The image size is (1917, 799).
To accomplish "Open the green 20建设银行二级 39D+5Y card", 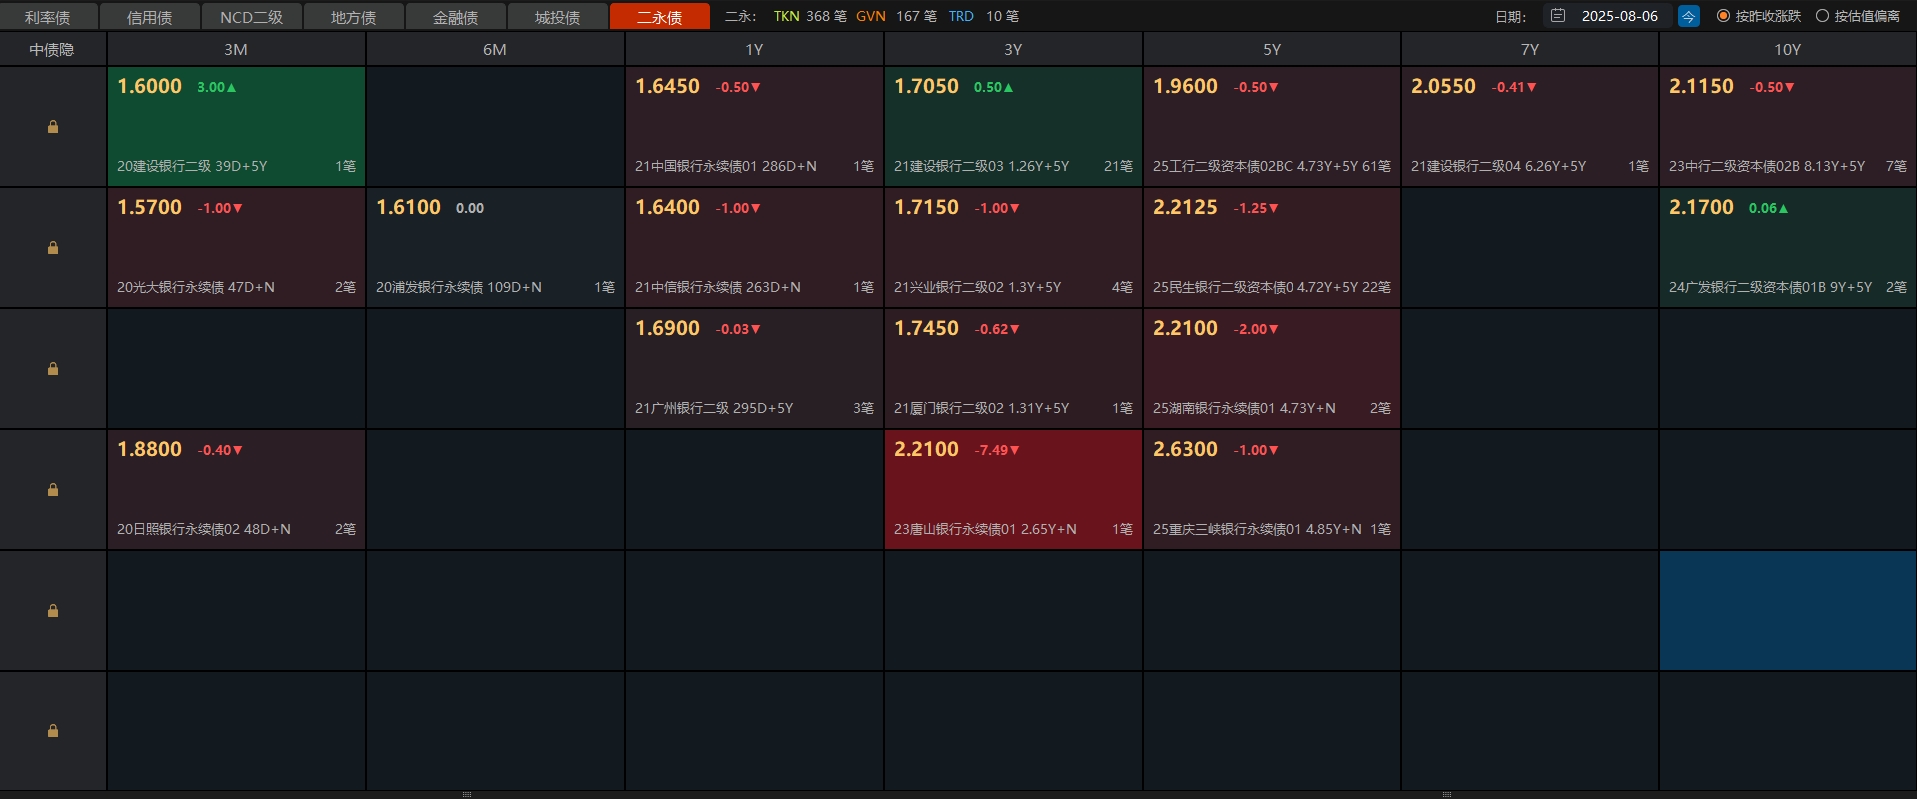I will (x=236, y=126).
